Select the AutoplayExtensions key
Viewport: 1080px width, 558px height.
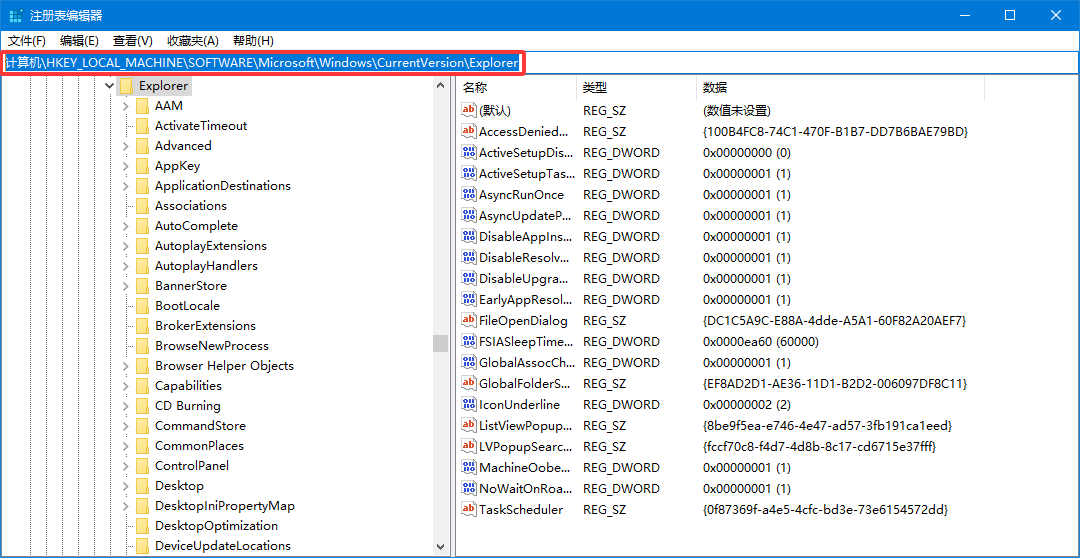[x=211, y=246]
